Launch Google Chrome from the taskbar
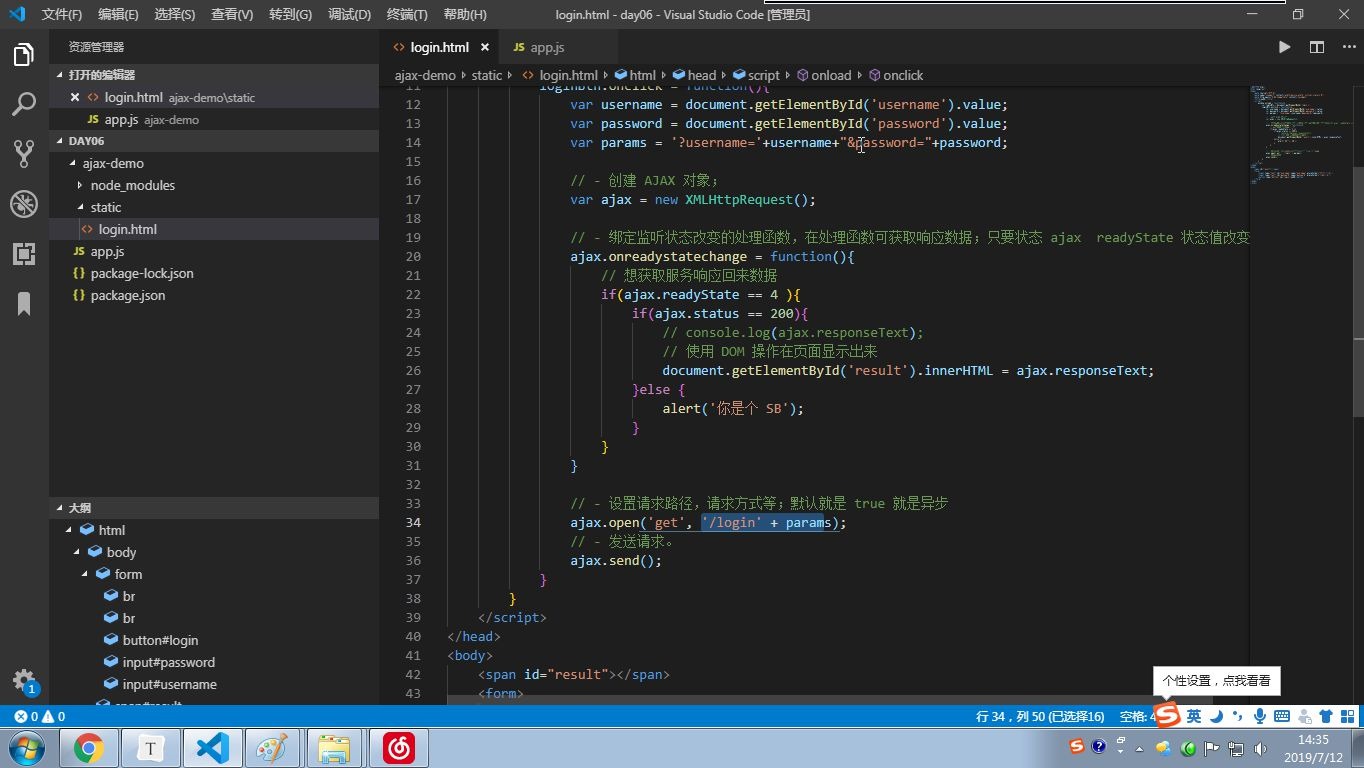 (89, 747)
